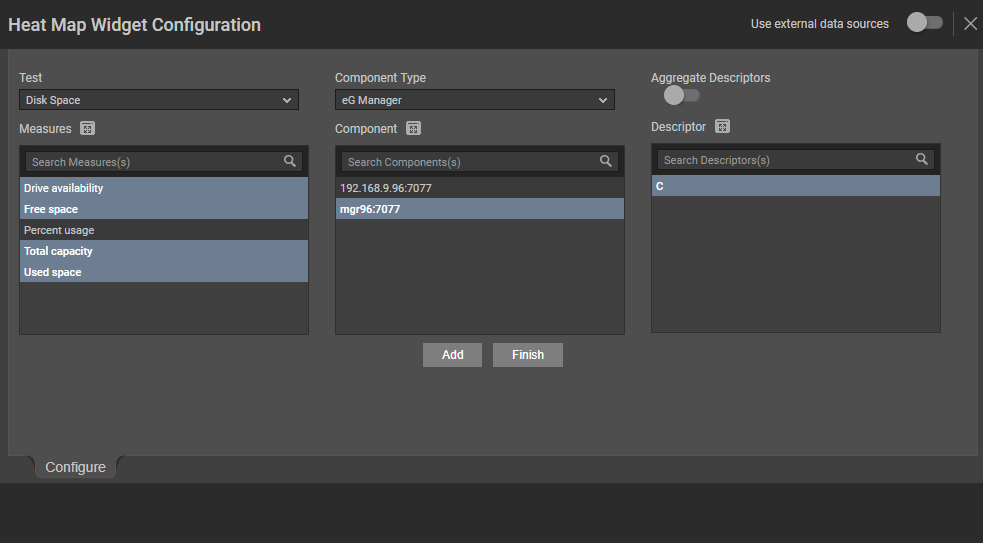Select component 192.168.9.96:7077

480,187
